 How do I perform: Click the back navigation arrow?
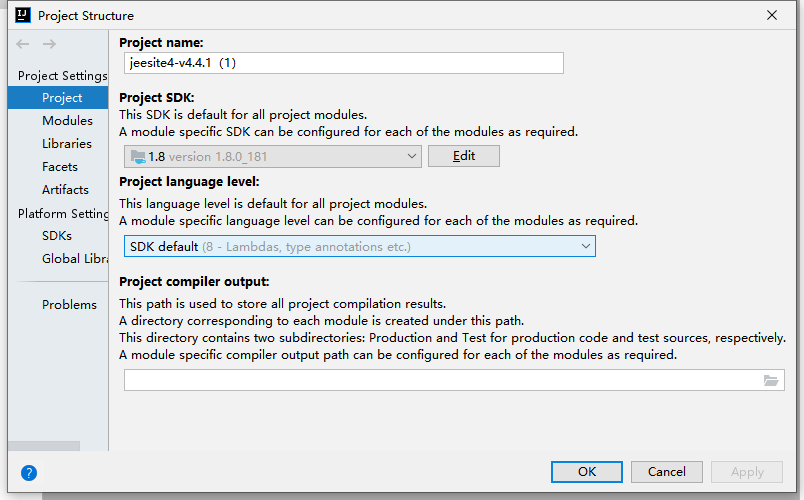[24, 44]
